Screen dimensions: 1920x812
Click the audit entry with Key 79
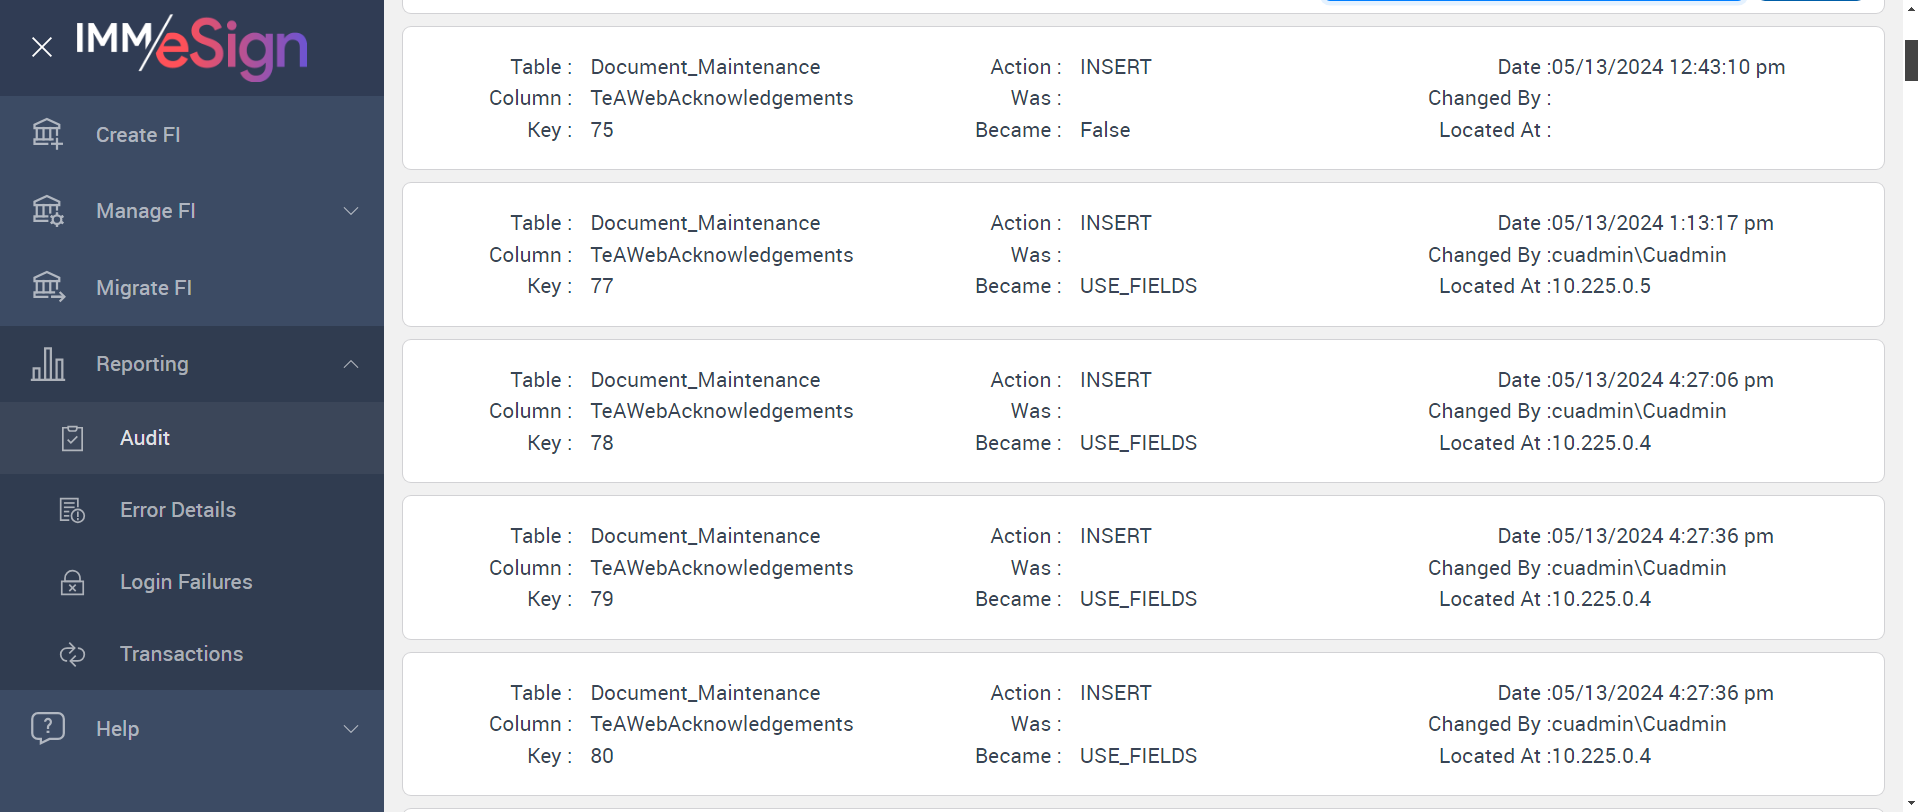coord(1142,567)
